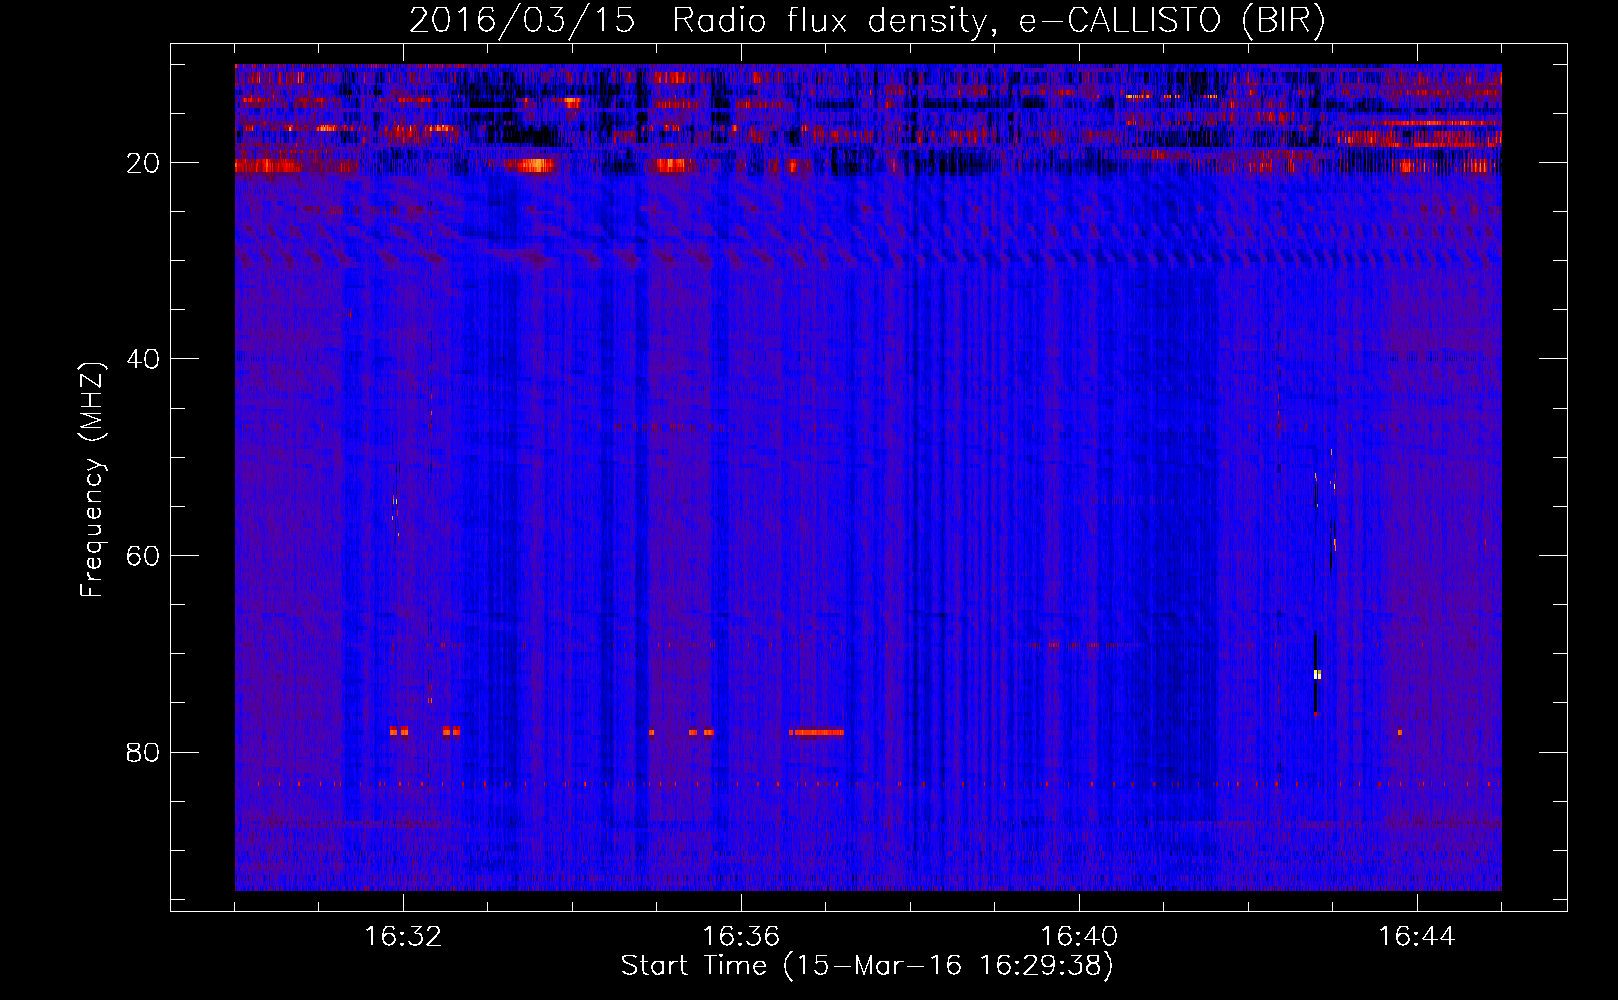Image resolution: width=1618 pixels, height=1000 pixels.
Task: Click the bright yellow-white burst spot near 16:43
Action: tap(1317, 675)
